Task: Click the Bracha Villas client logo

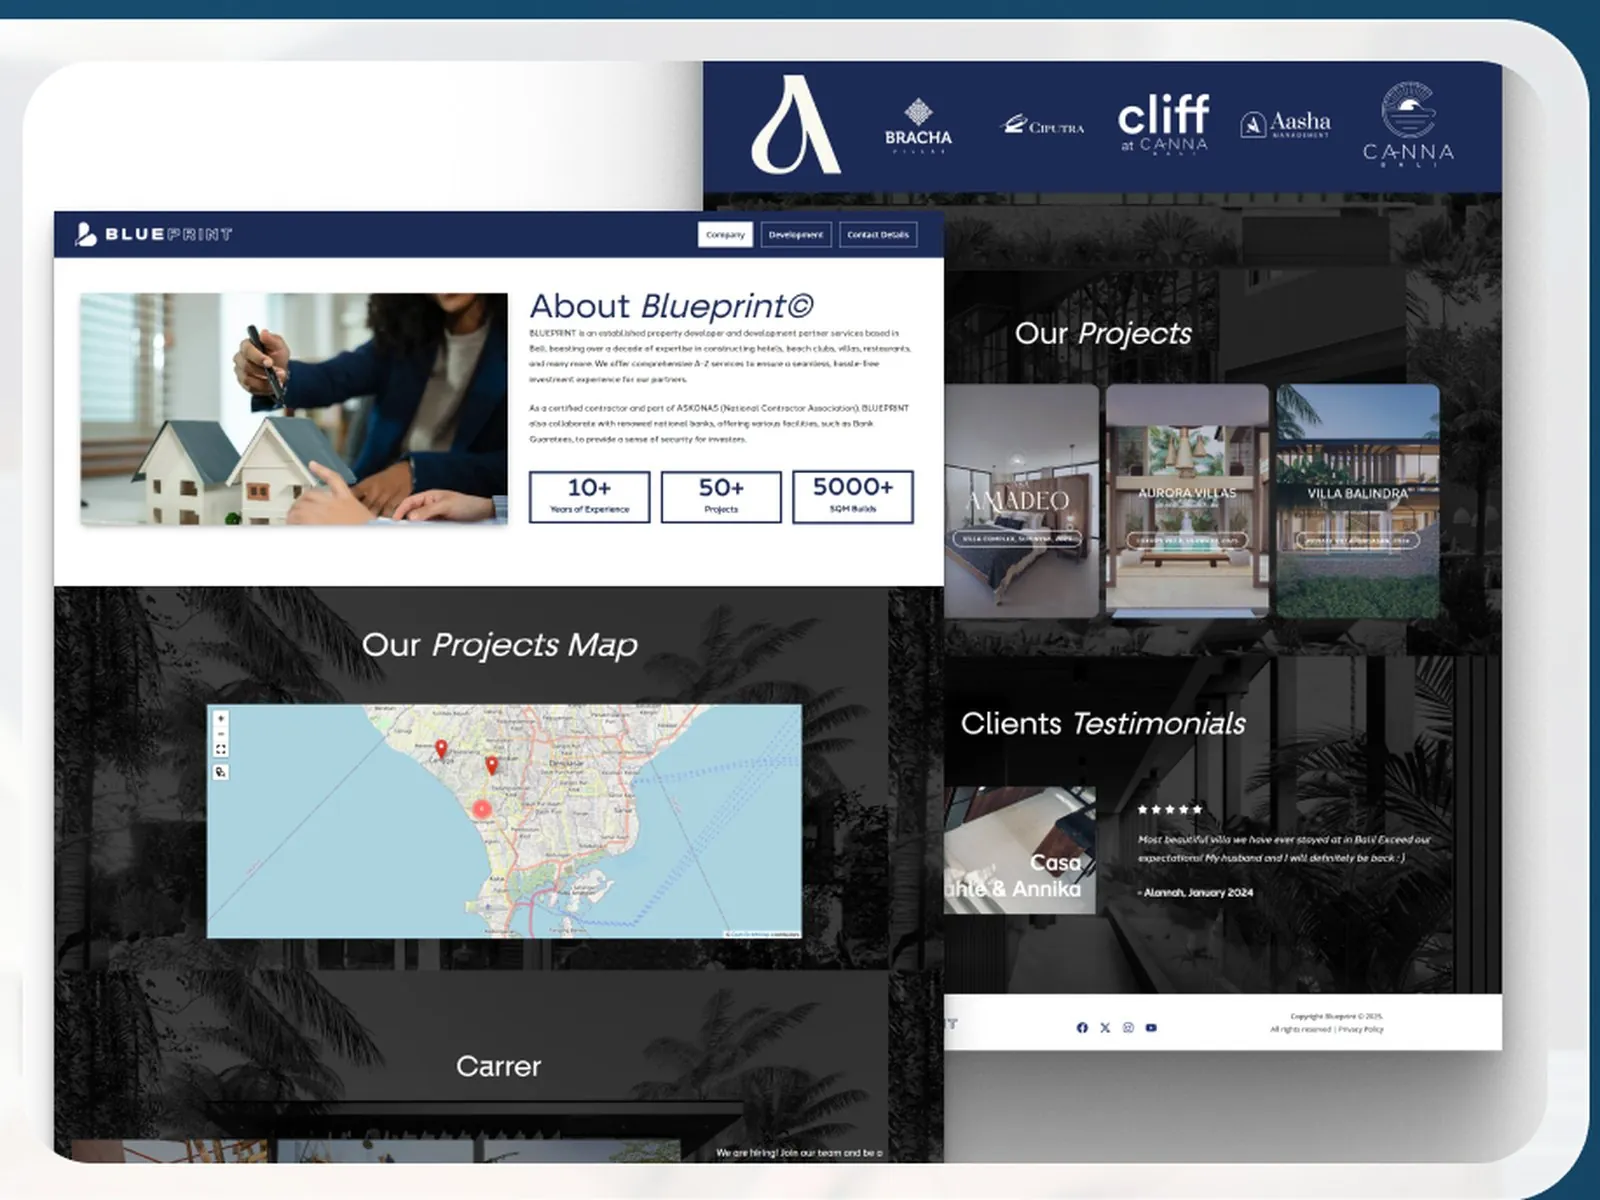Action: [918, 126]
